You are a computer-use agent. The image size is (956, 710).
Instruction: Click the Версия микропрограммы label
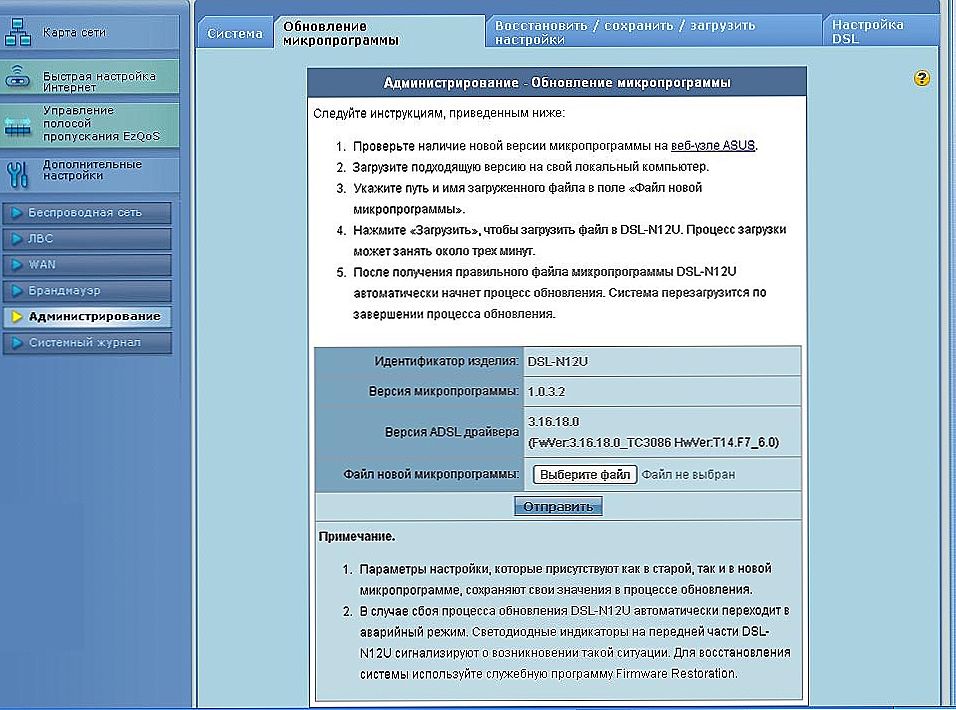pos(443,391)
